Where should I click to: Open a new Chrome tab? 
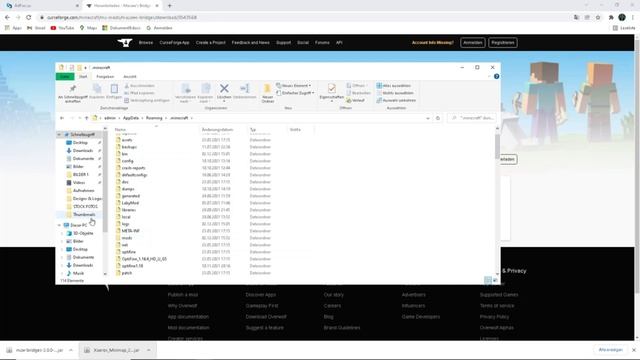tap(169, 6)
